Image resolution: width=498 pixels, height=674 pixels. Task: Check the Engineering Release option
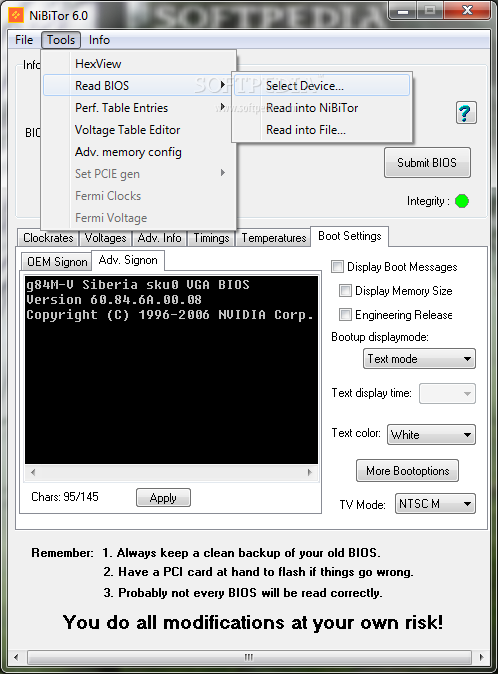tap(345, 315)
